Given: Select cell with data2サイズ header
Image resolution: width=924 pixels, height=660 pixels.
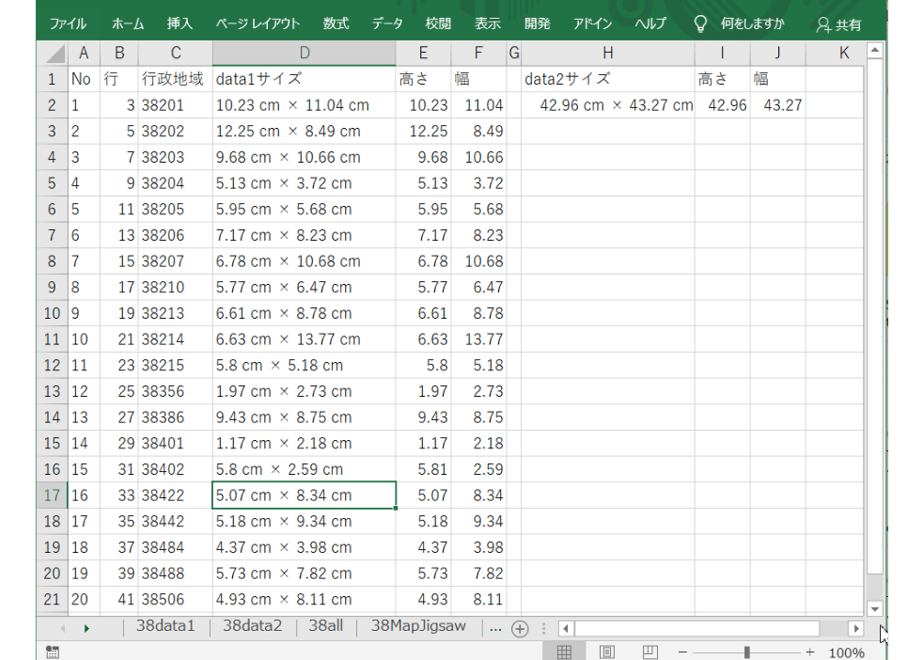Looking at the screenshot, I should click(x=608, y=79).
